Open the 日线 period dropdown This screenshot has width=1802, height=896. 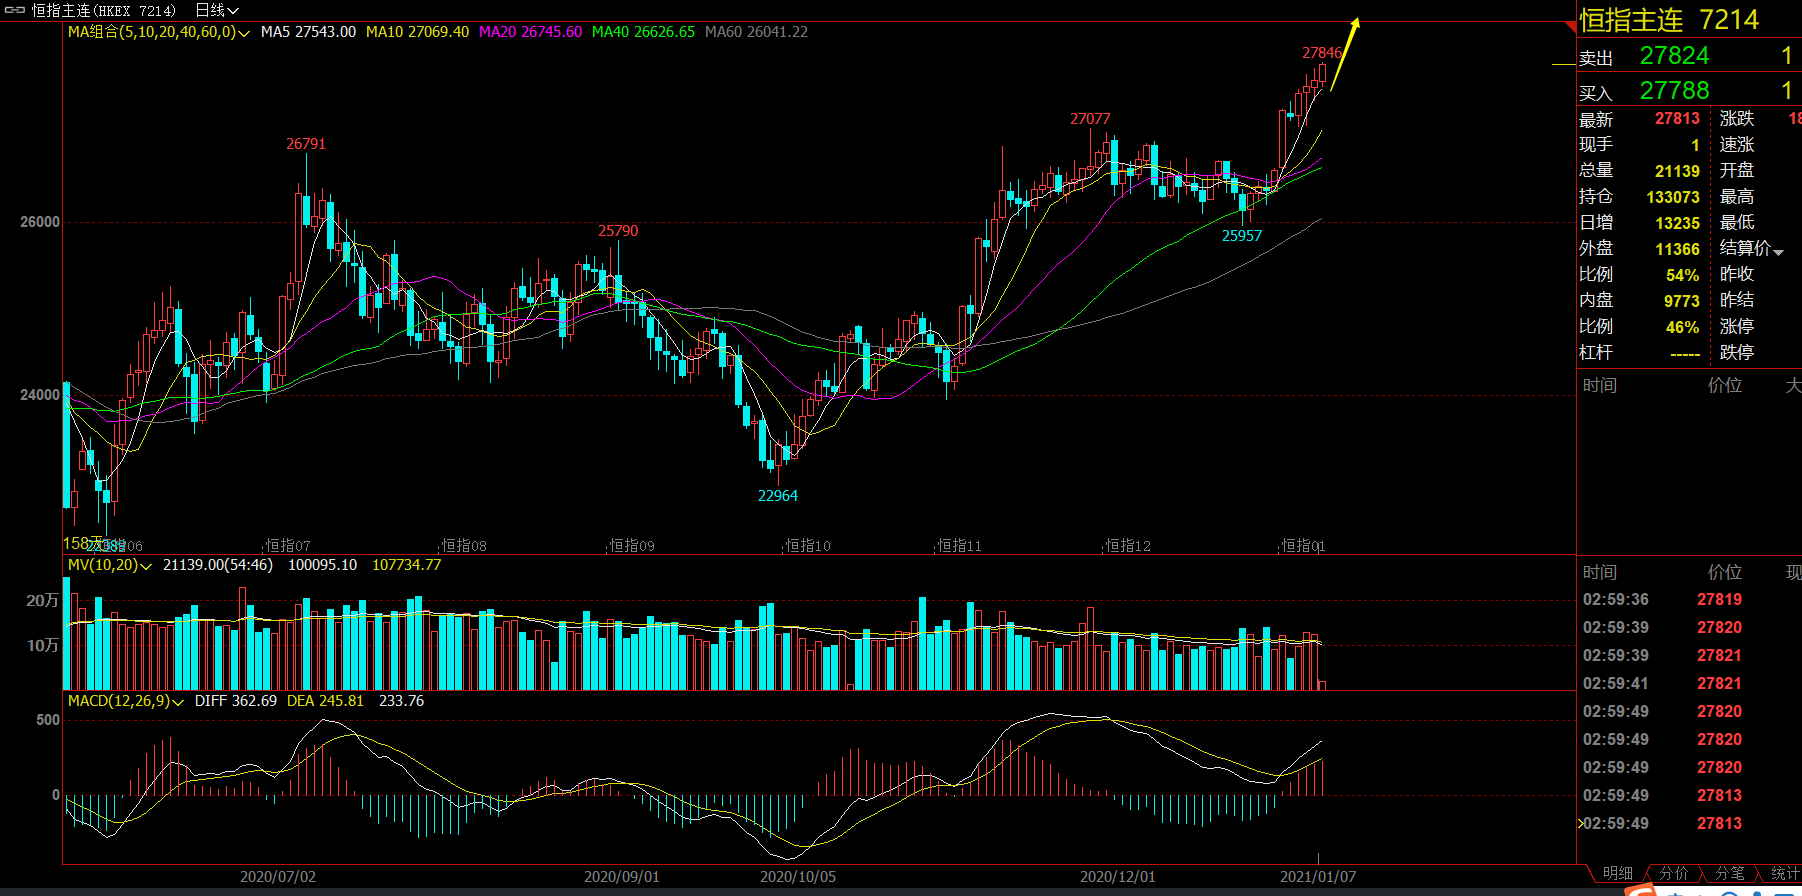(217, 10)
